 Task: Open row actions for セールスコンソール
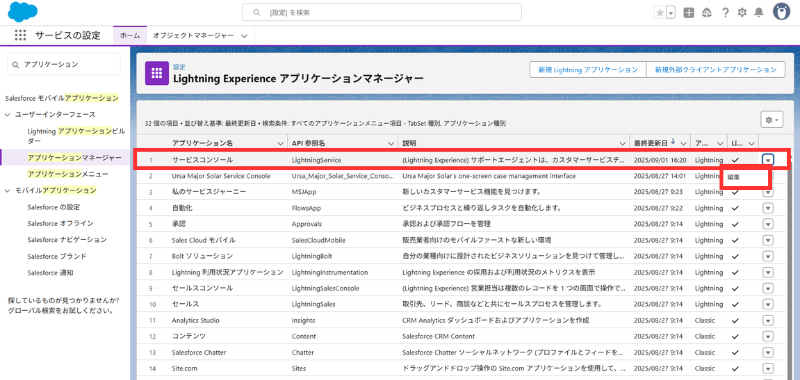click(768, 288)
